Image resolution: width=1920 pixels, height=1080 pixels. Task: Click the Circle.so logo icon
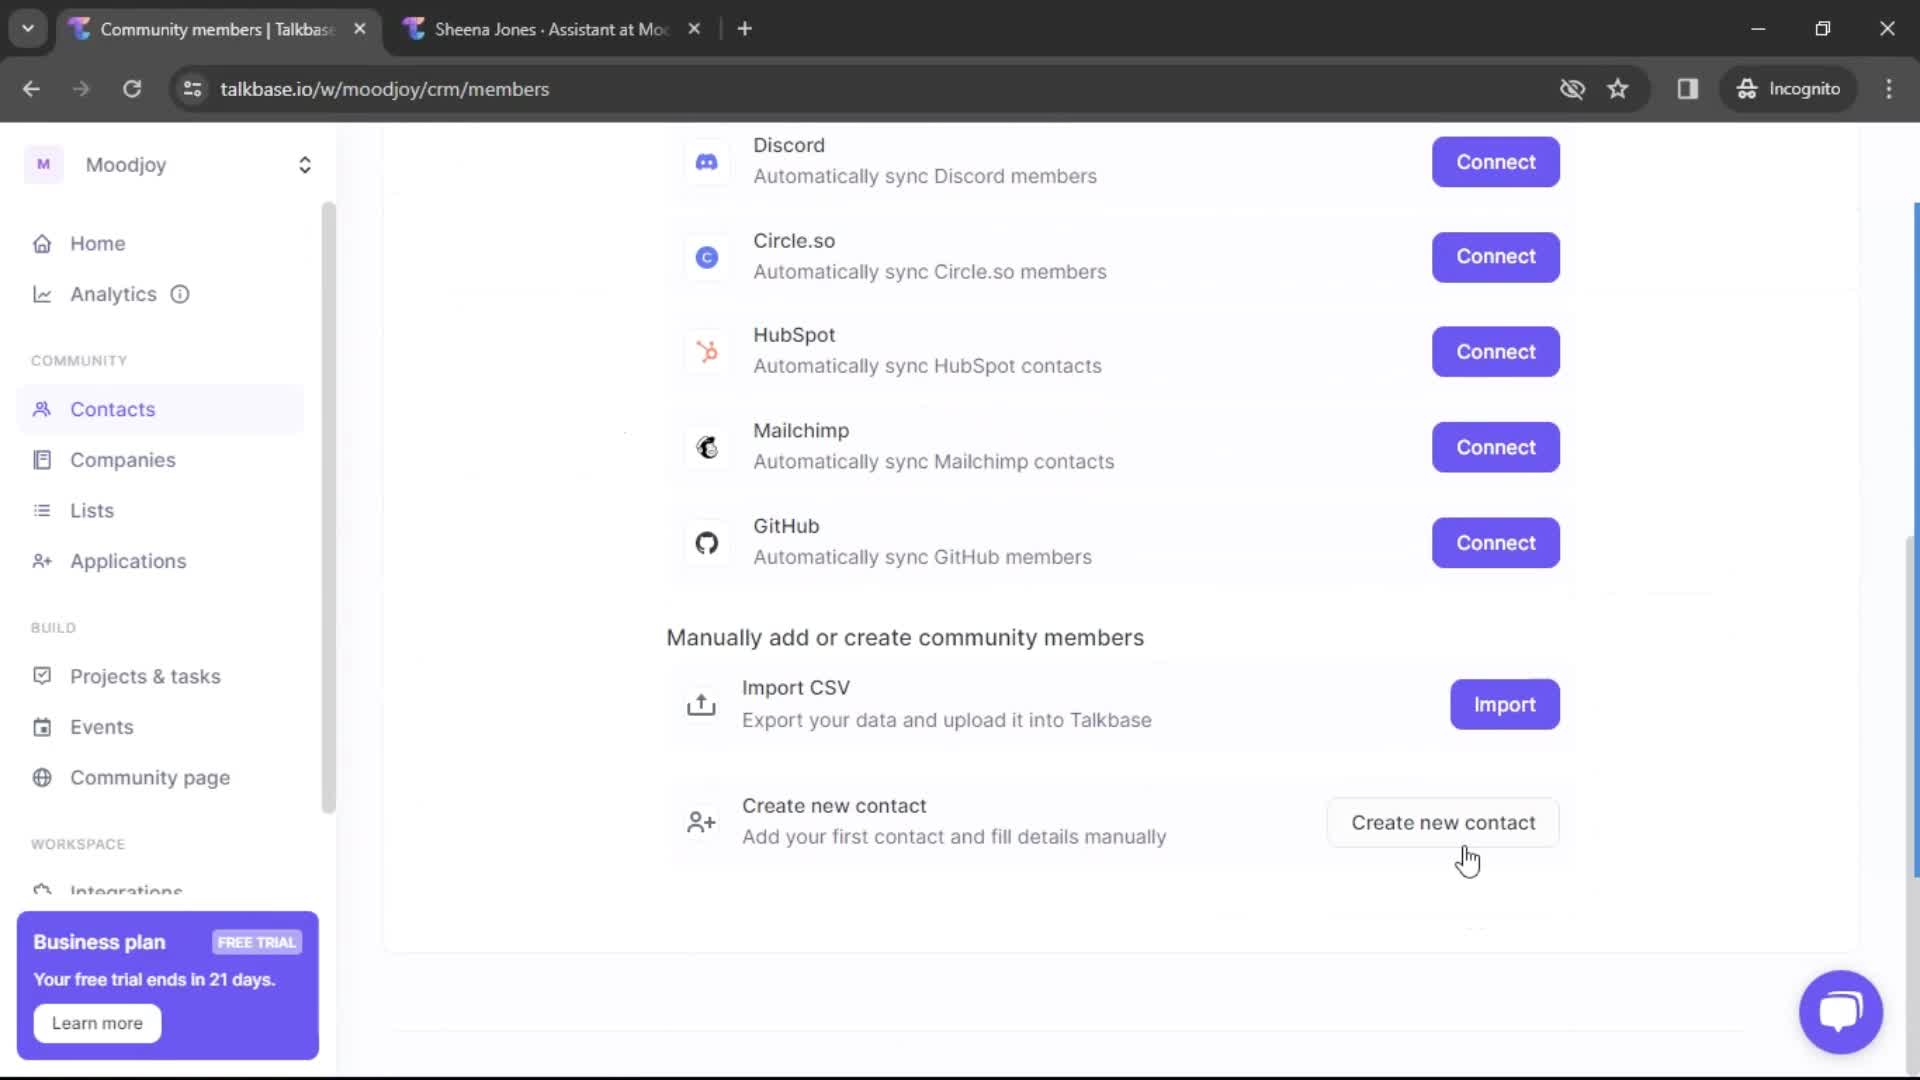(706, 257)
